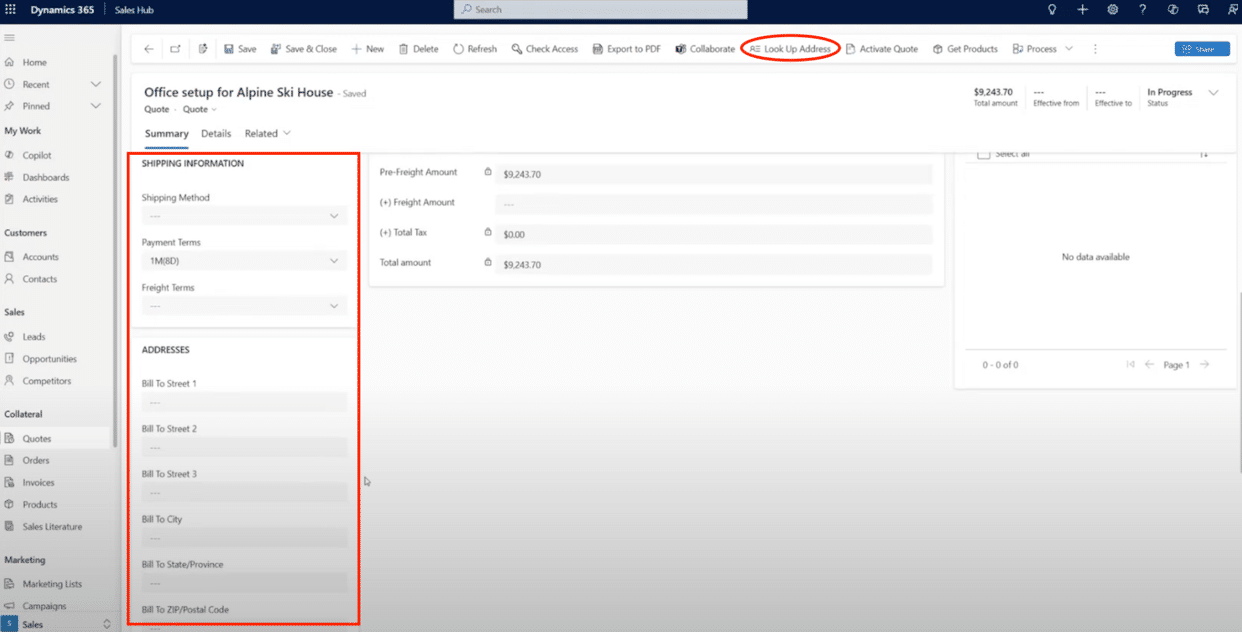
Task: Click Activate Quote in command bar
Action: point(882,49)
